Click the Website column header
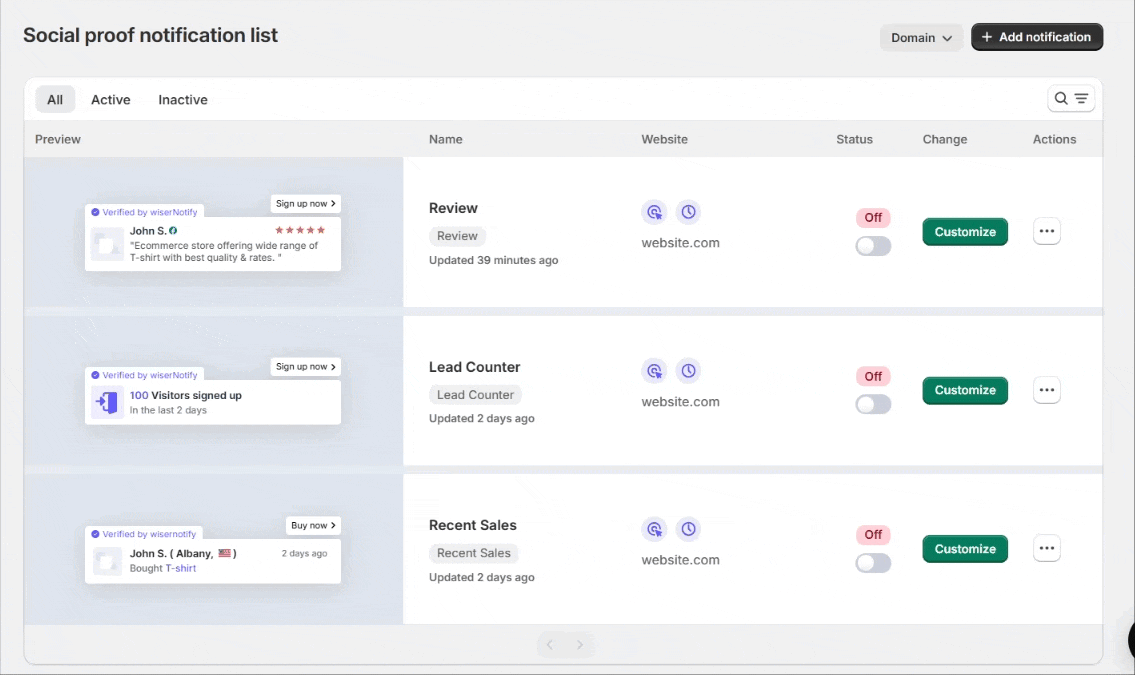1135x675 pixels. pos(664,140)
